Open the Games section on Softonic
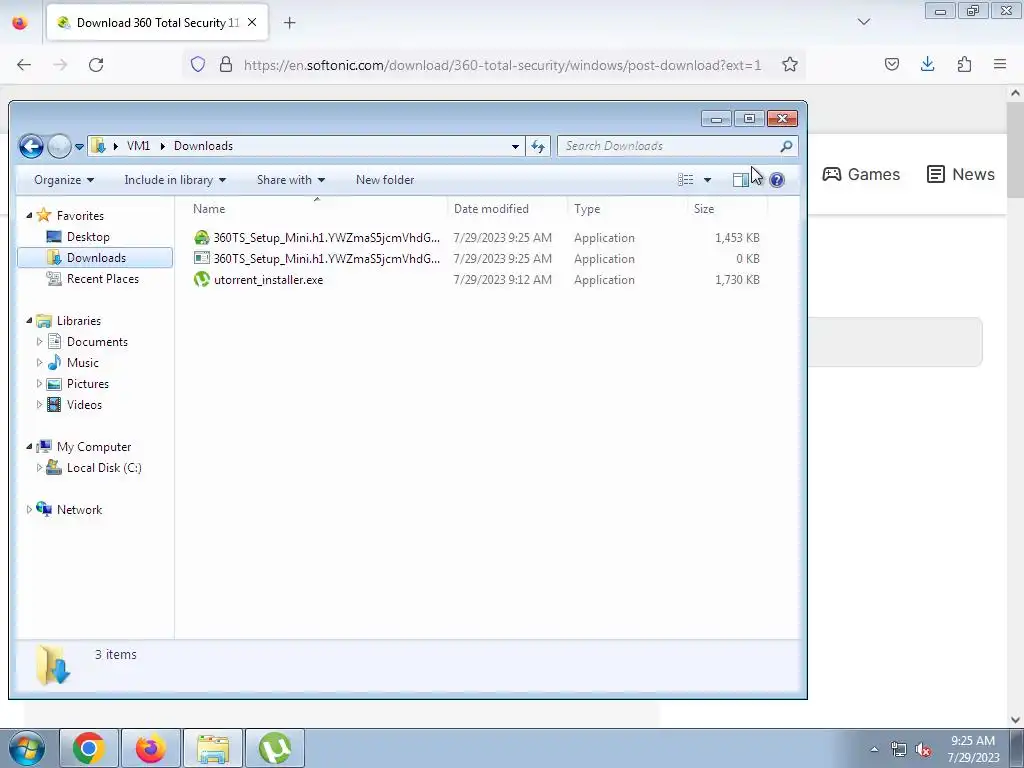This screenshot has width=1024, height=768. pyautogui.click(x=861, y=174)
